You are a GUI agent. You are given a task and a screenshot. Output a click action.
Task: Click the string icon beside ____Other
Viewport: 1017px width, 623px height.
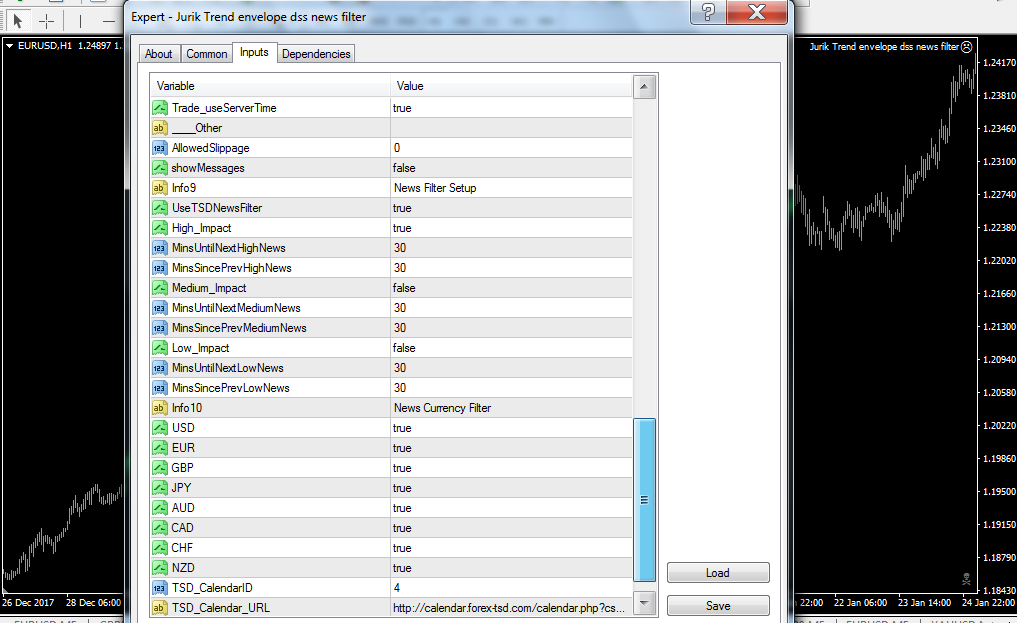tap(160, 128)
